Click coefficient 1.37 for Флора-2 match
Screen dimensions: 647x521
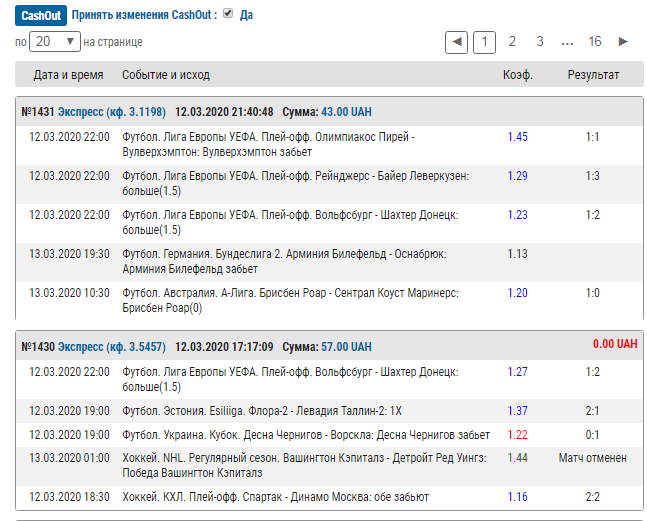tap(517, 411)
